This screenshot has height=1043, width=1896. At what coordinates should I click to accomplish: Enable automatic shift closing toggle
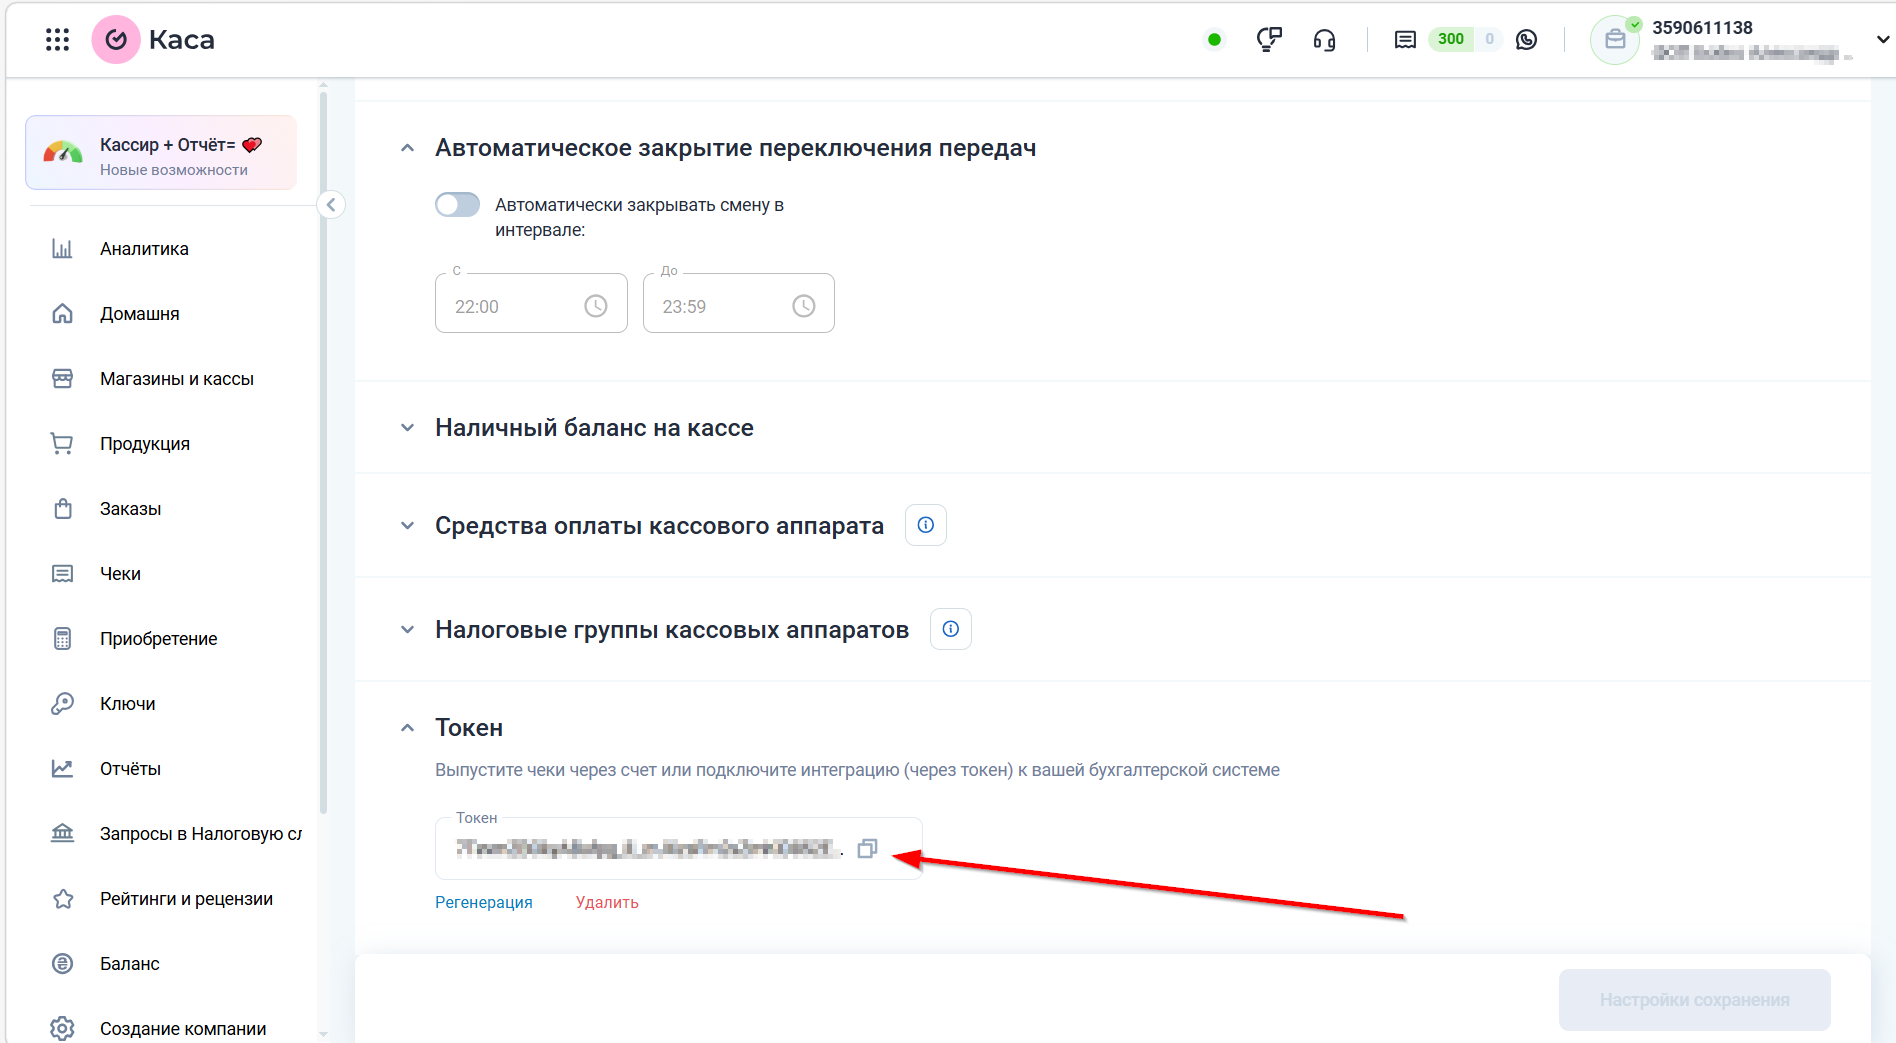point(457,204)
